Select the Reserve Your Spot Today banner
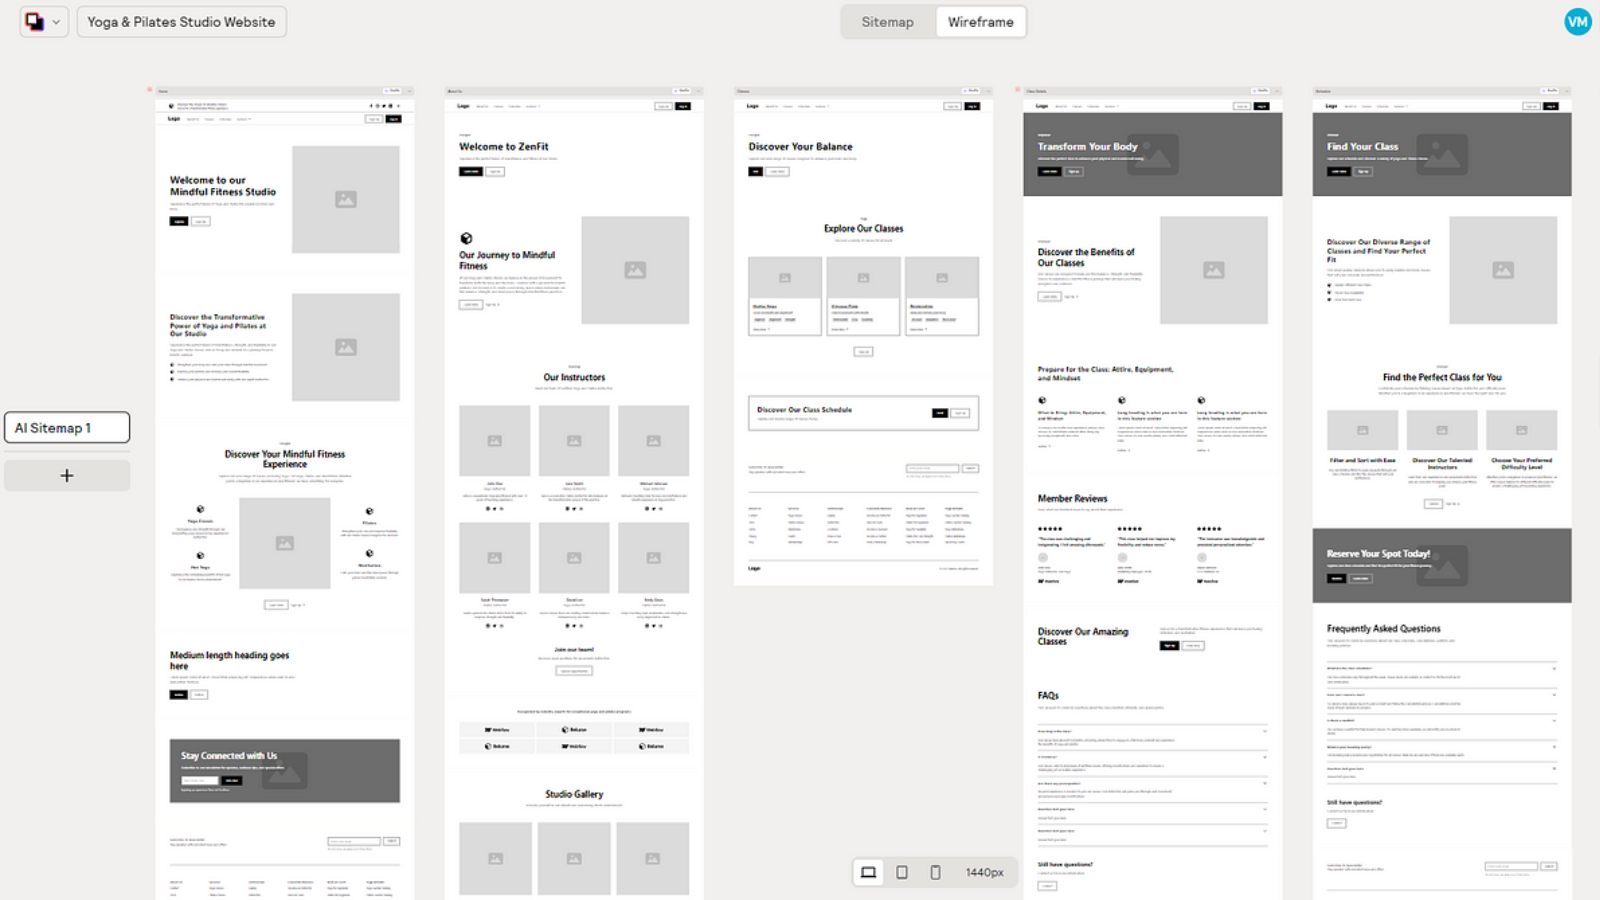1600x900 pixels. pyautogui.click(x=1441, y=565)
